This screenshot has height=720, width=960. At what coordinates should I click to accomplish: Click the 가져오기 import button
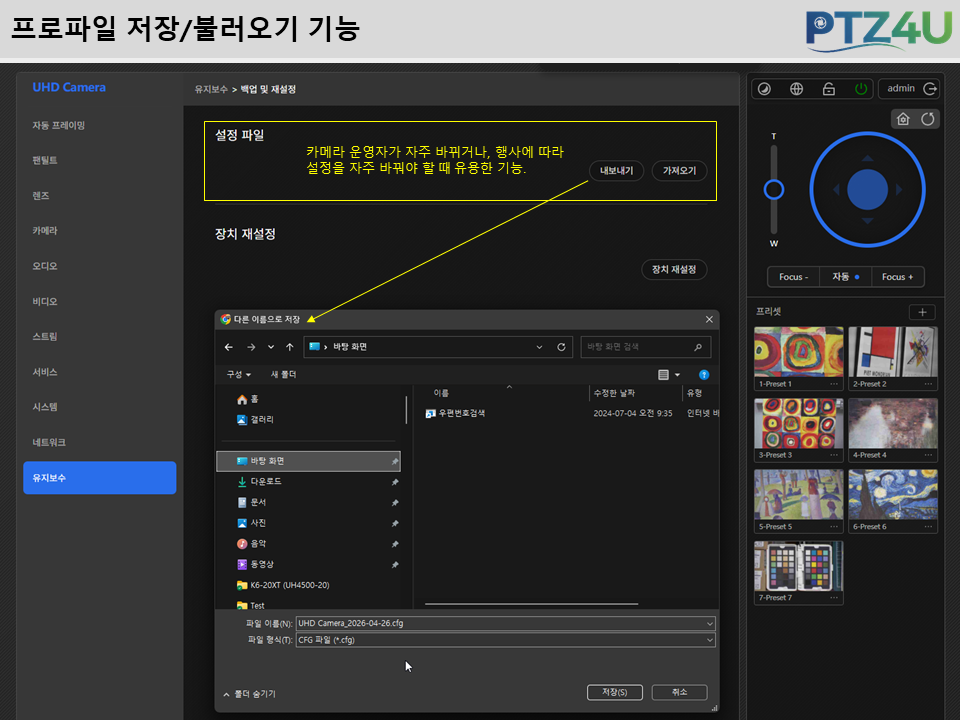click(x=680, y=171)
